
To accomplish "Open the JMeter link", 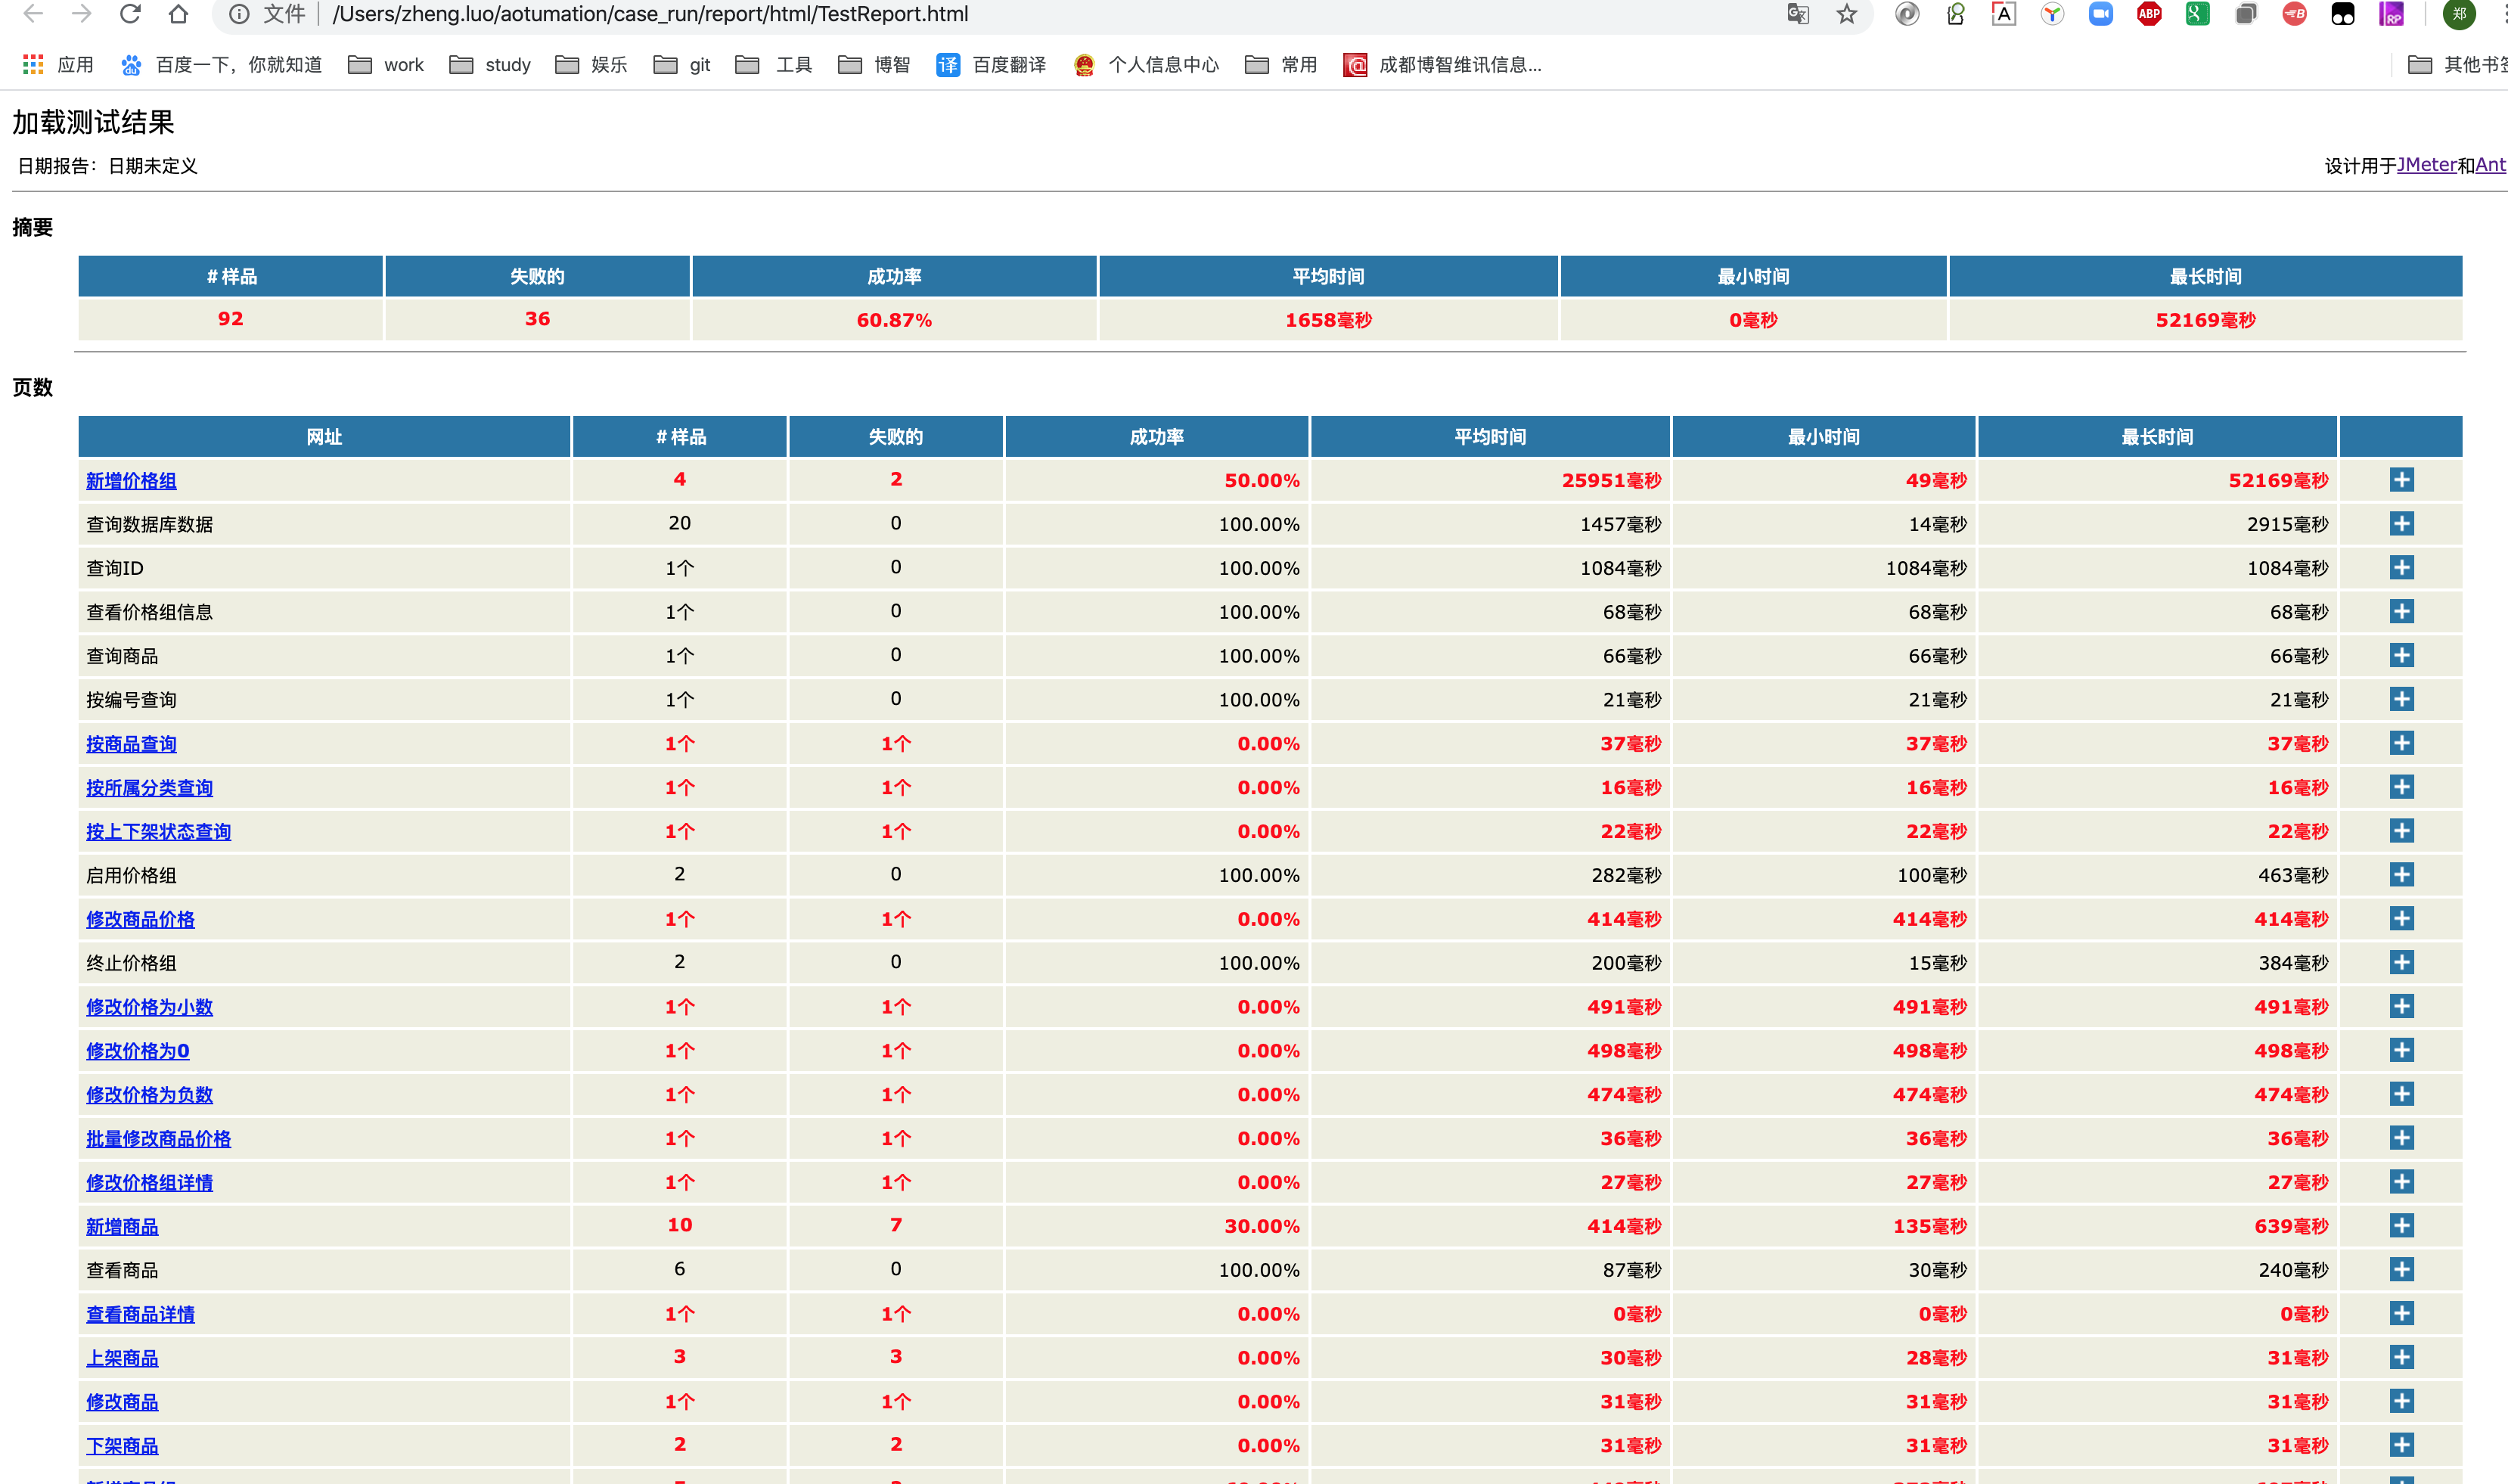I will point(2426,165).
